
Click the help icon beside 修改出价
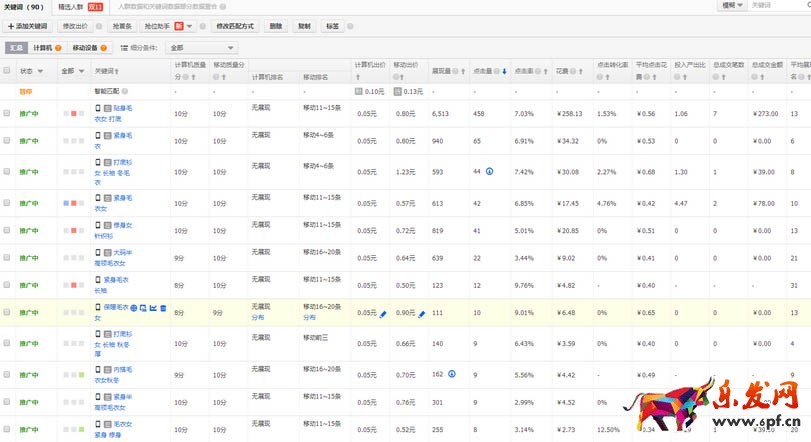98,25
